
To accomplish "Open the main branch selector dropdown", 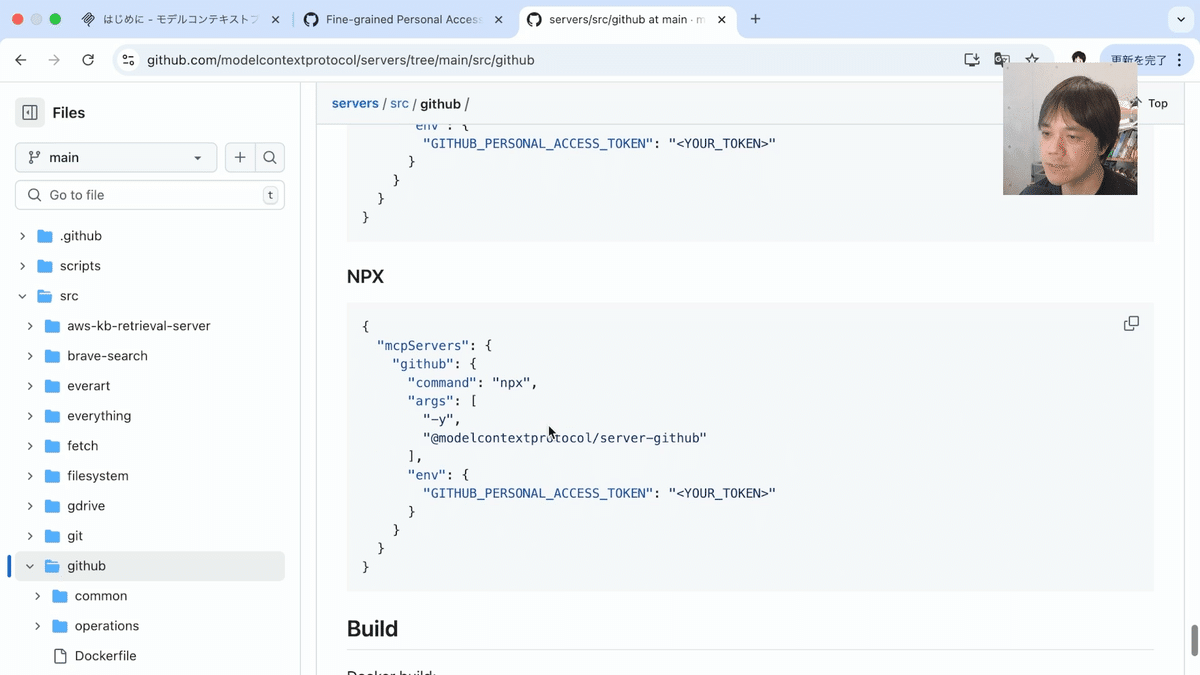I will (x=115, y=157).
